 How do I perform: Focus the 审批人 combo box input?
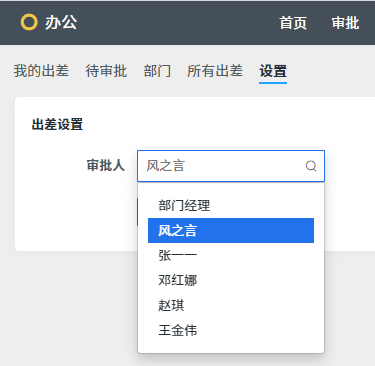point(231,166)
